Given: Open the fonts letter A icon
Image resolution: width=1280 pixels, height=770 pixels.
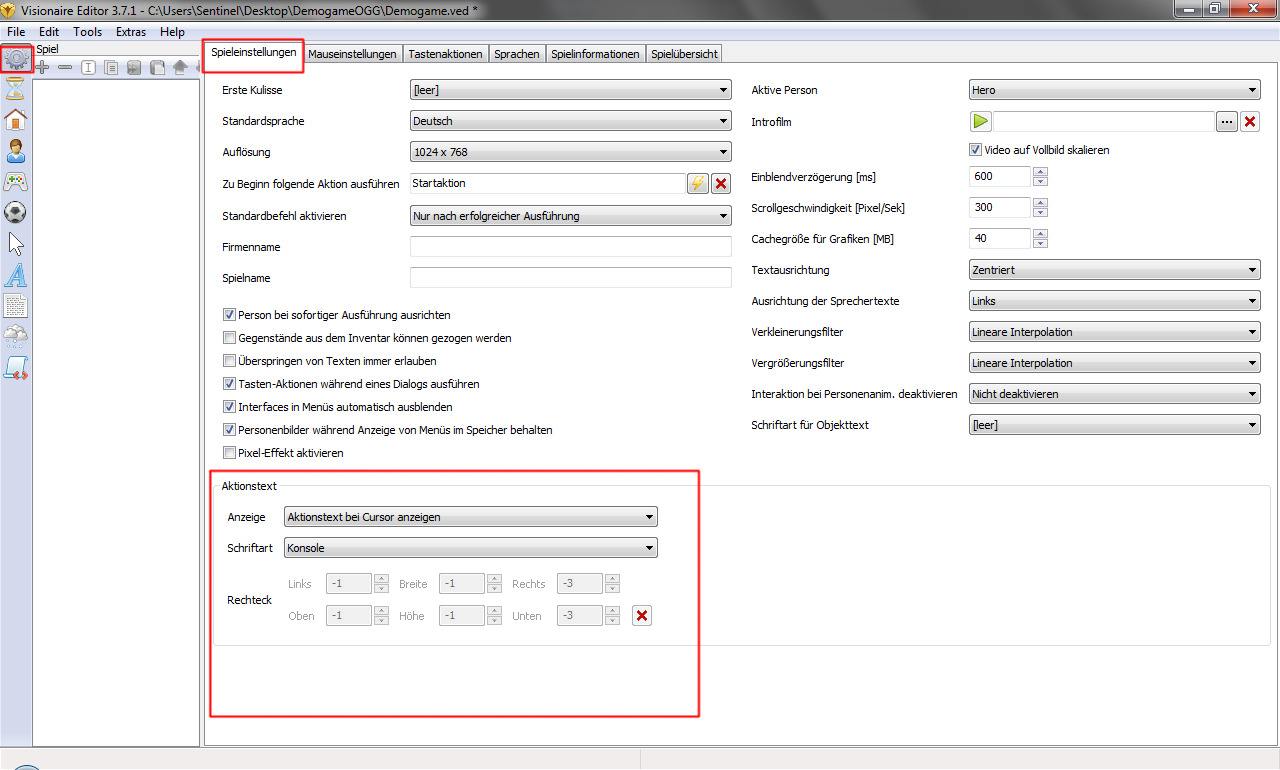Looking at the screenshot, I should (16, 275).
